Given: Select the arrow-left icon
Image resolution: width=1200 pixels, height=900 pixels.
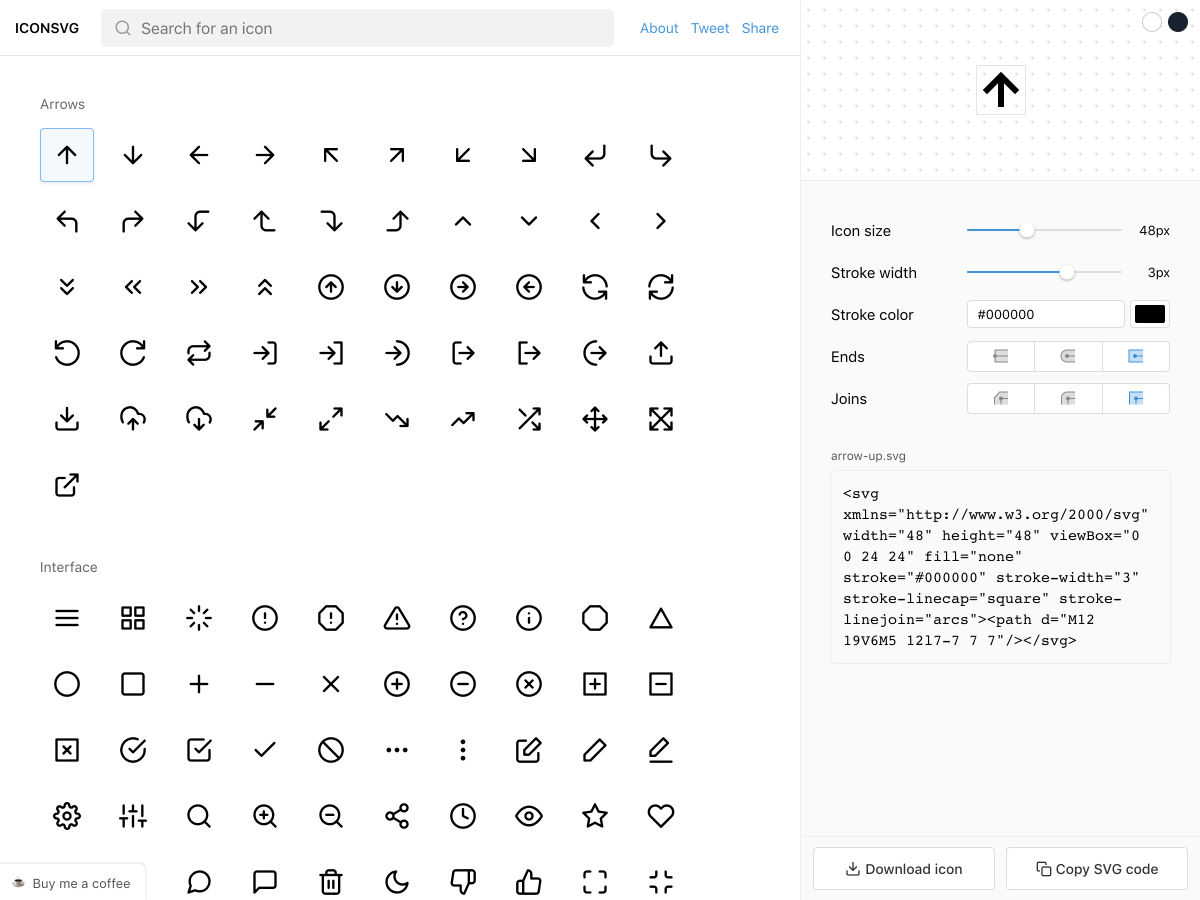Looking at the screenshot, I should [199, 155].
